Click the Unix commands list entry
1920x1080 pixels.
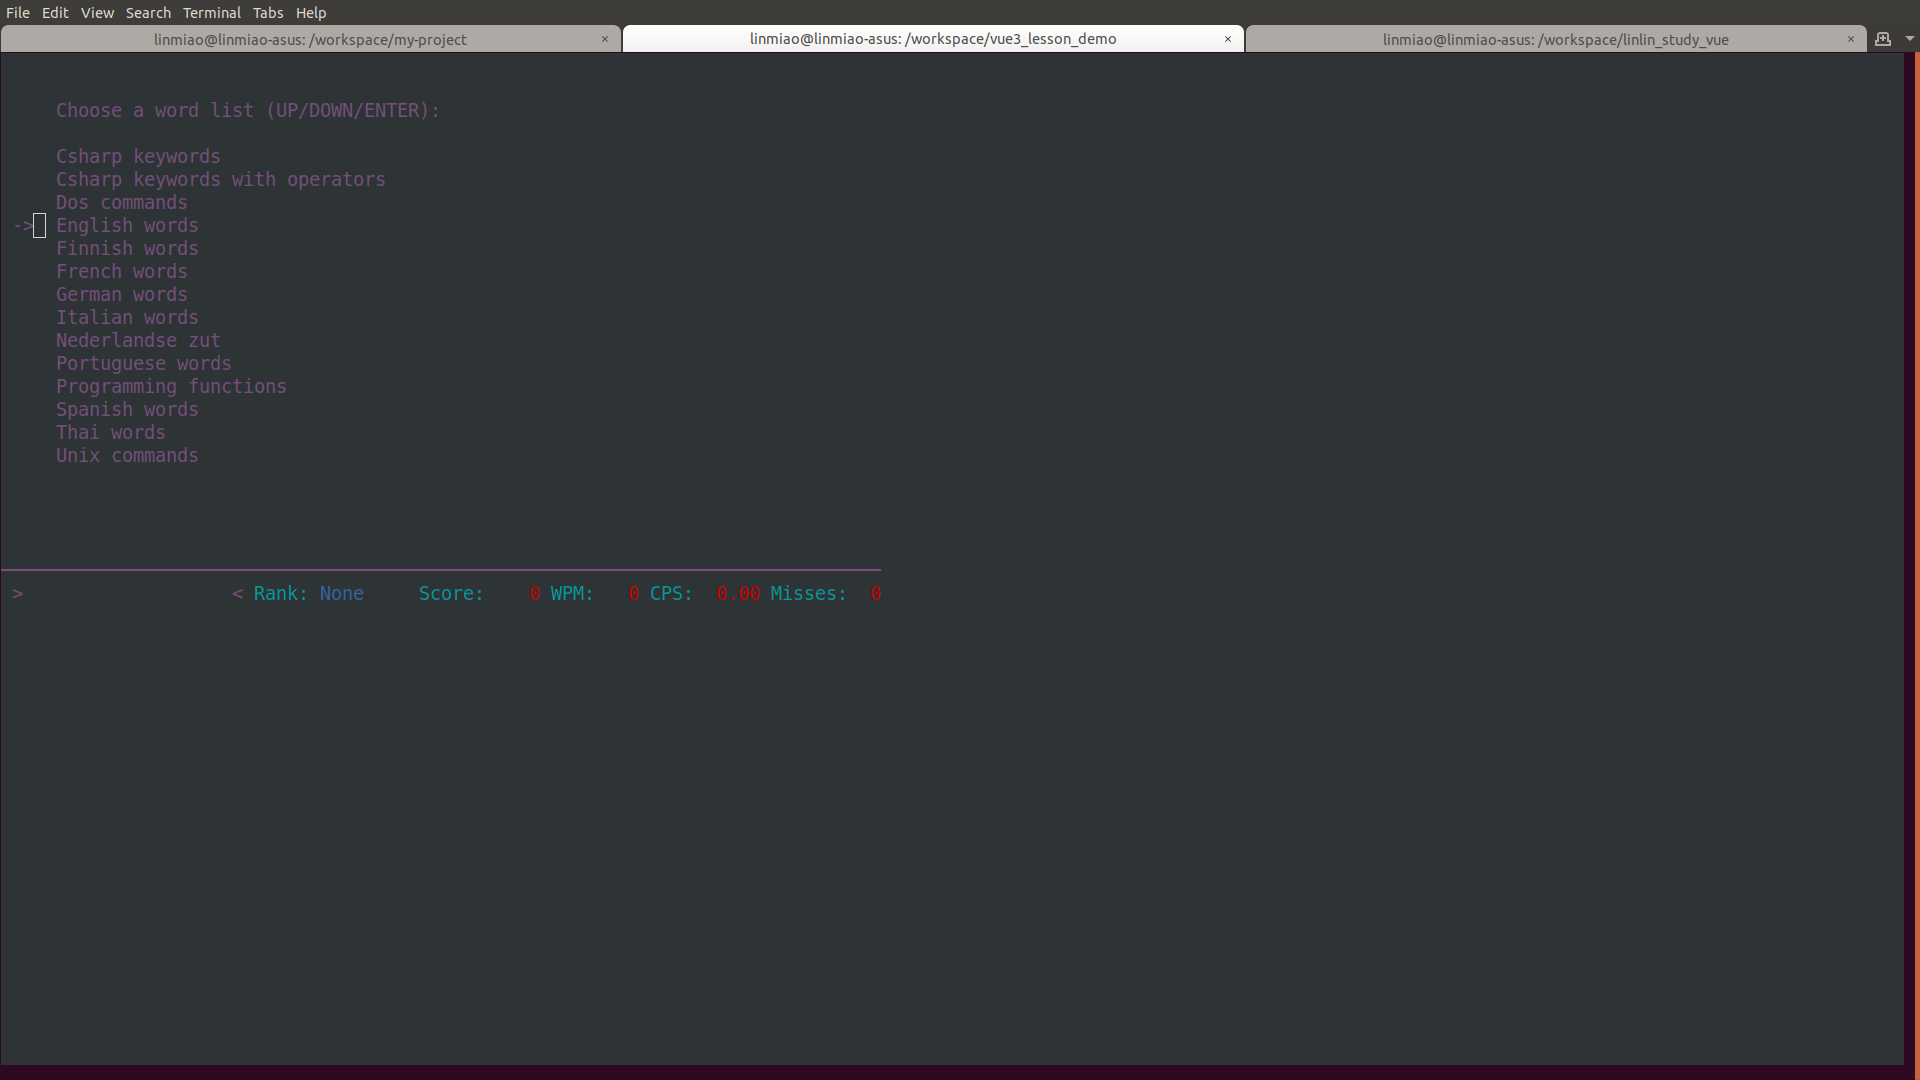(x=127, y=456)
